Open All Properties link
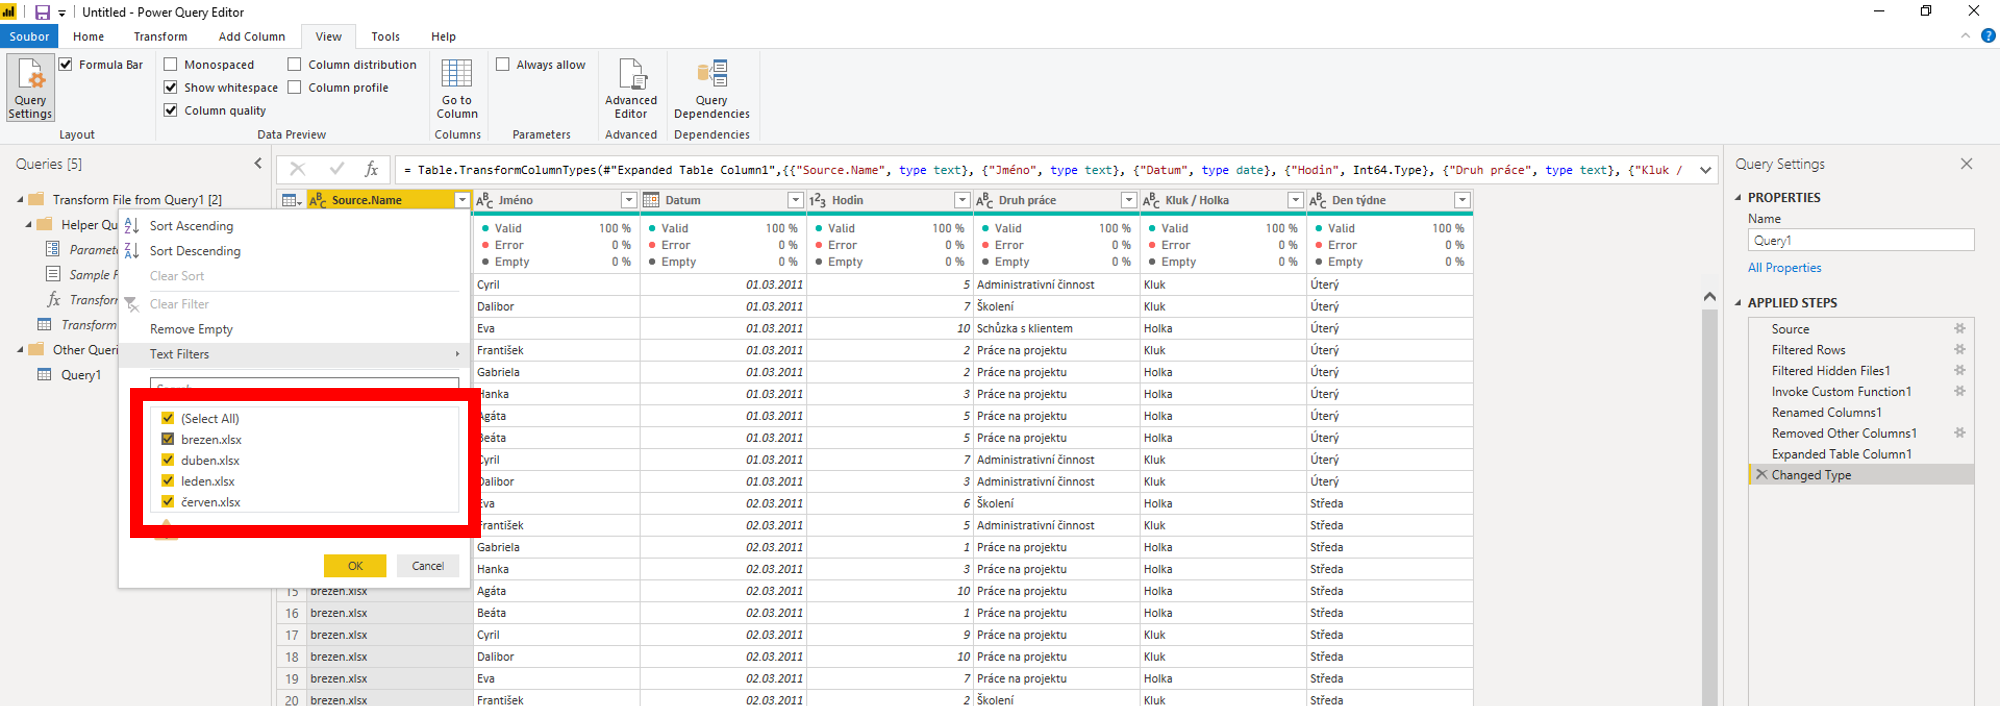The image size is (2000, 706). click(1785, 268)
